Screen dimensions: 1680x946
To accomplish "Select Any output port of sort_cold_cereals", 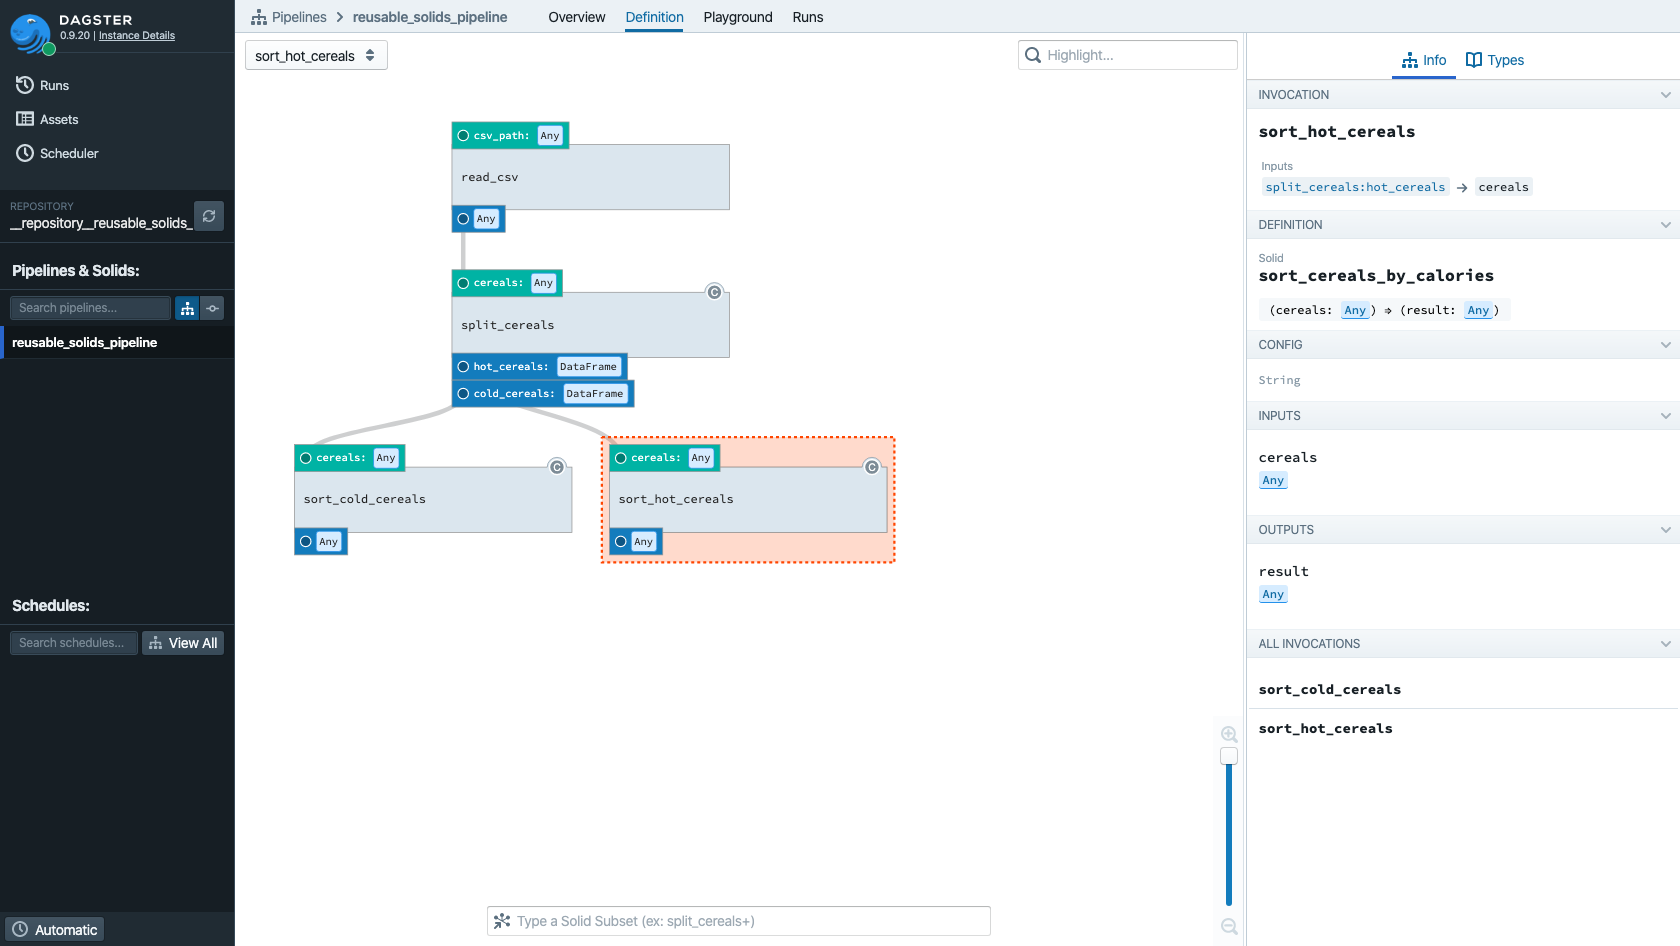I will click(x=321, y=542).
